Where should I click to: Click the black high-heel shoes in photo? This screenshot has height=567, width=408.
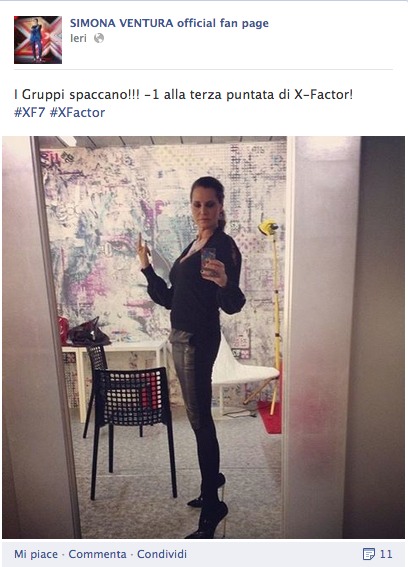point(208,510)
